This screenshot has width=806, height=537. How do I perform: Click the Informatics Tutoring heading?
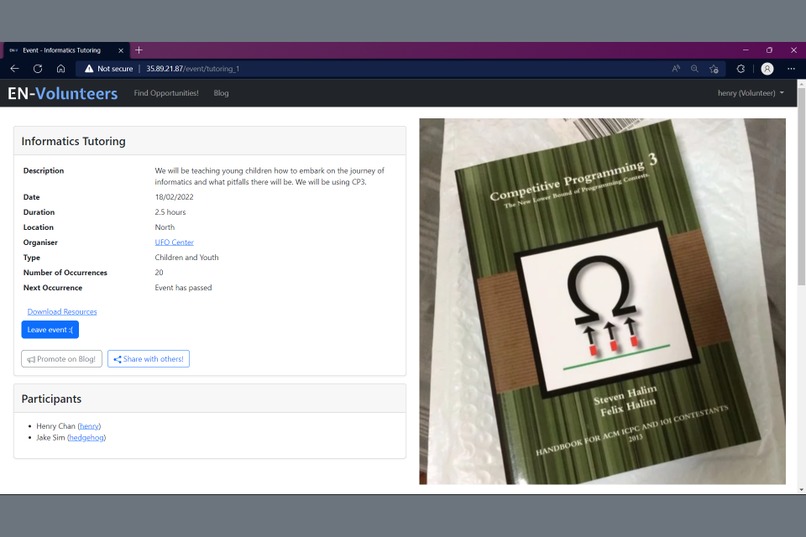tap(74, 141)
